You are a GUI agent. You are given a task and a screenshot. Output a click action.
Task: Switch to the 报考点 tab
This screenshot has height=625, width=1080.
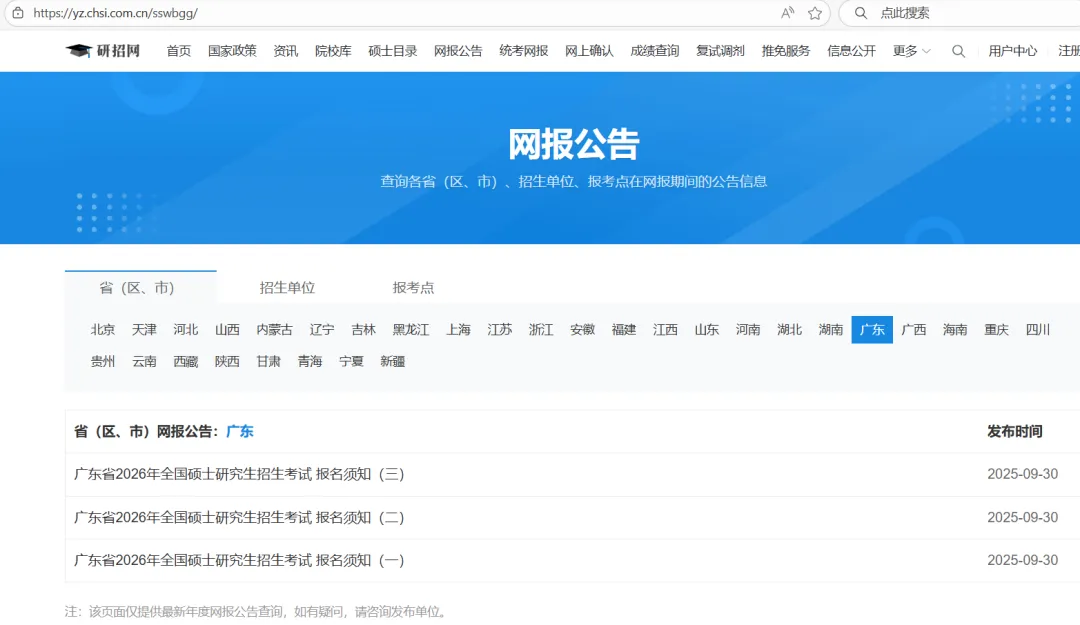tap(413, 288)
